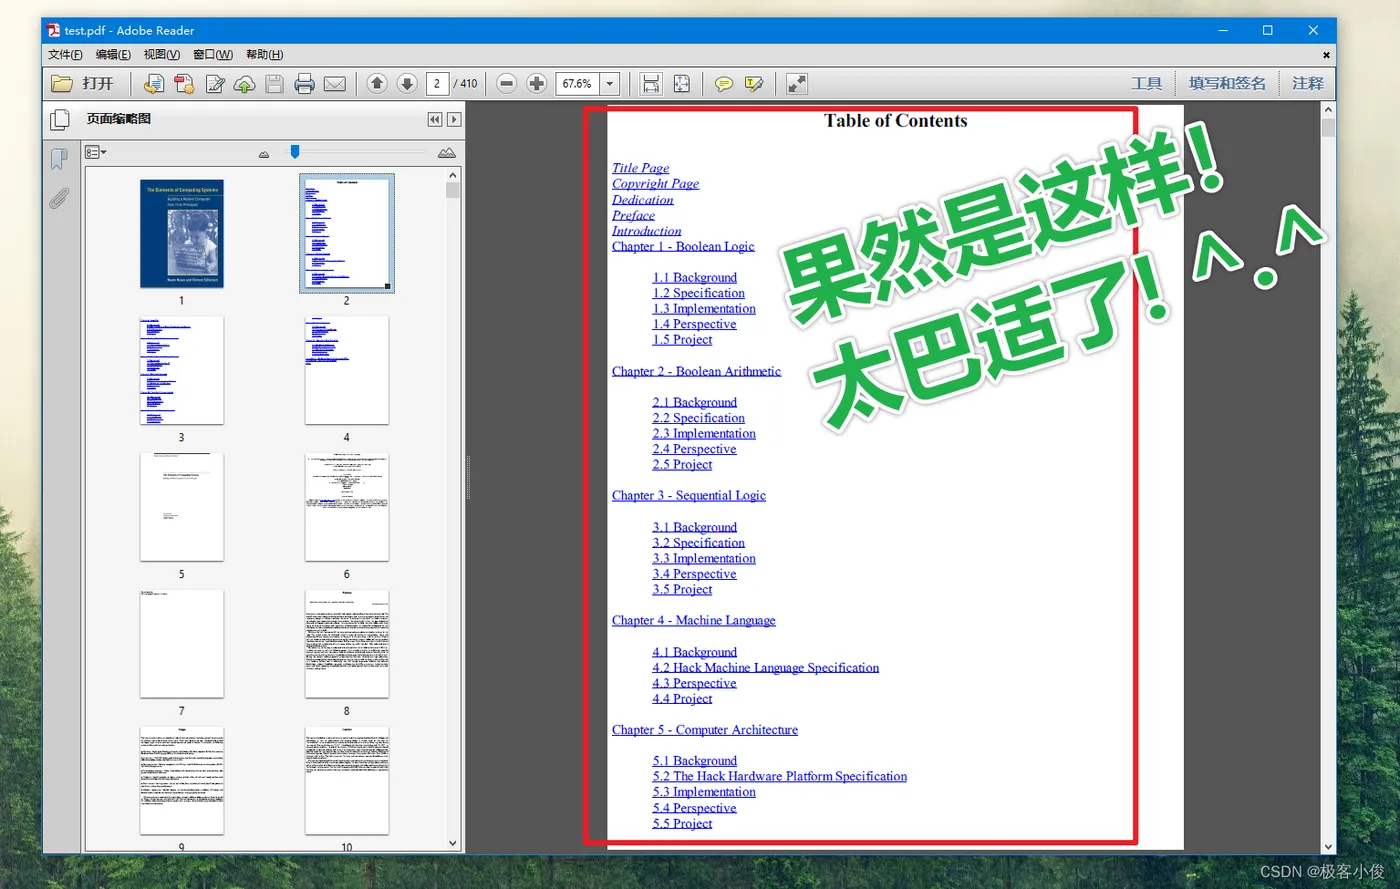Add a sticky note comment
Viewport: 1400px width, 889px height.
pyautogui.click(x=724, y=84)
